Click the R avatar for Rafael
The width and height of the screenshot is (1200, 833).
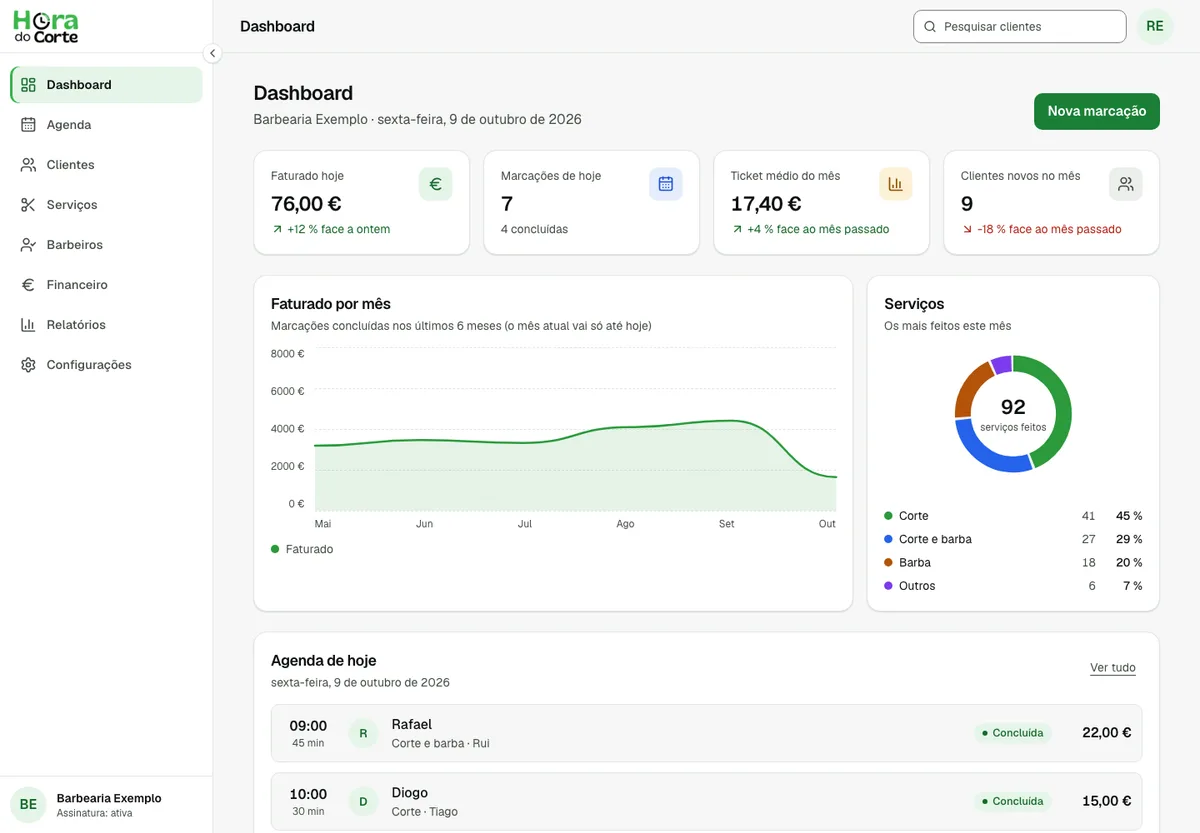click(x=363, y=733)
